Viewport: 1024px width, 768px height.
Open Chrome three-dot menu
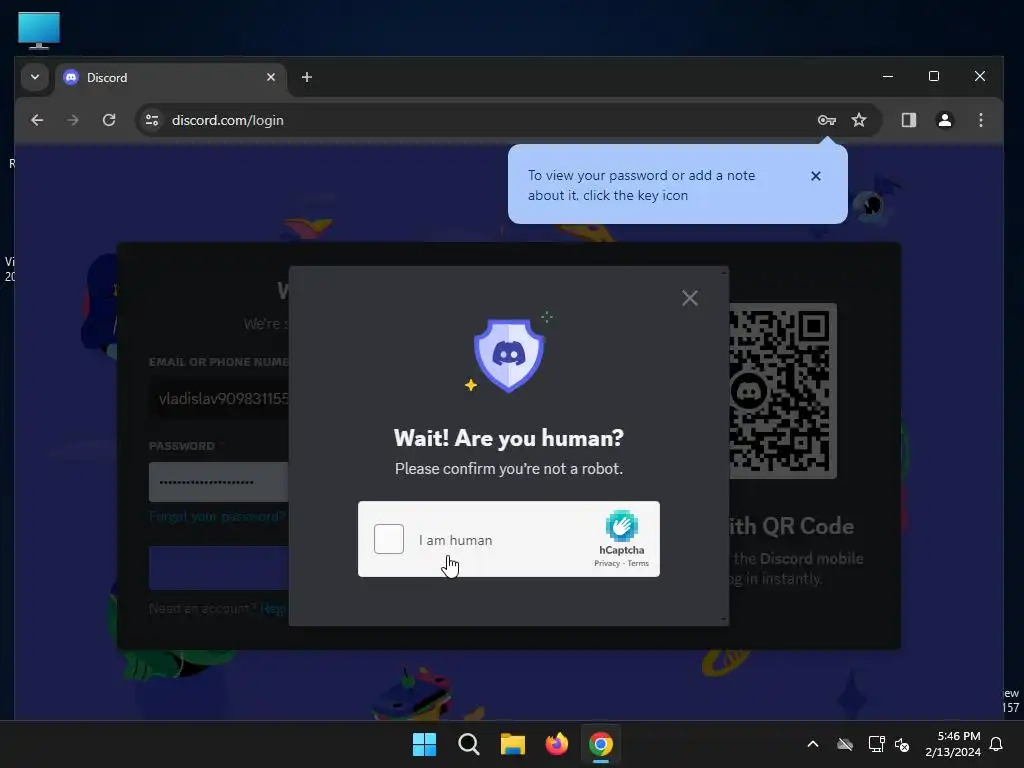pos(980,120)
